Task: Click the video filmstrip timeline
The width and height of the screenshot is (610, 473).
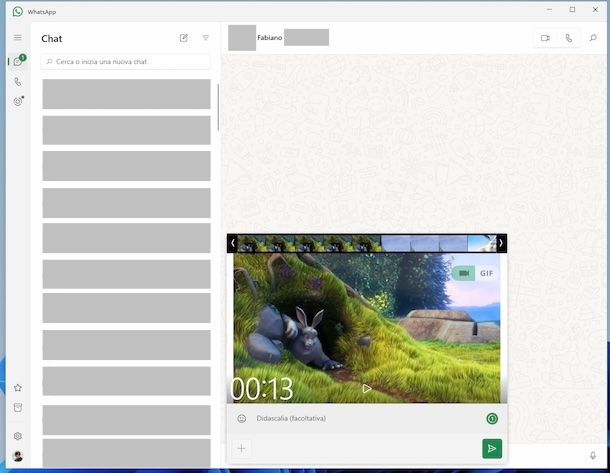Action: [367, 244]
